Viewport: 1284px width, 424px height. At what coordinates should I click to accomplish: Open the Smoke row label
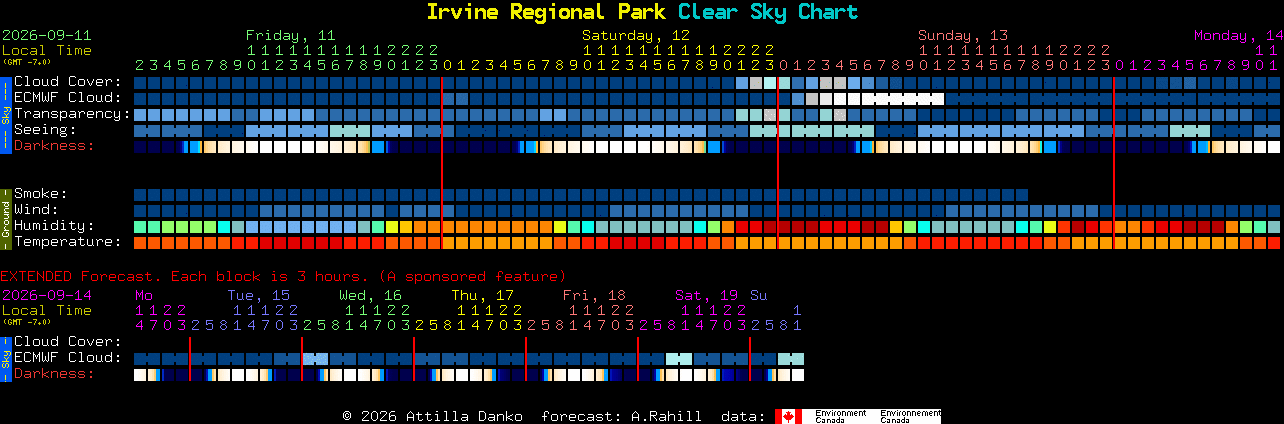point(41,194)
